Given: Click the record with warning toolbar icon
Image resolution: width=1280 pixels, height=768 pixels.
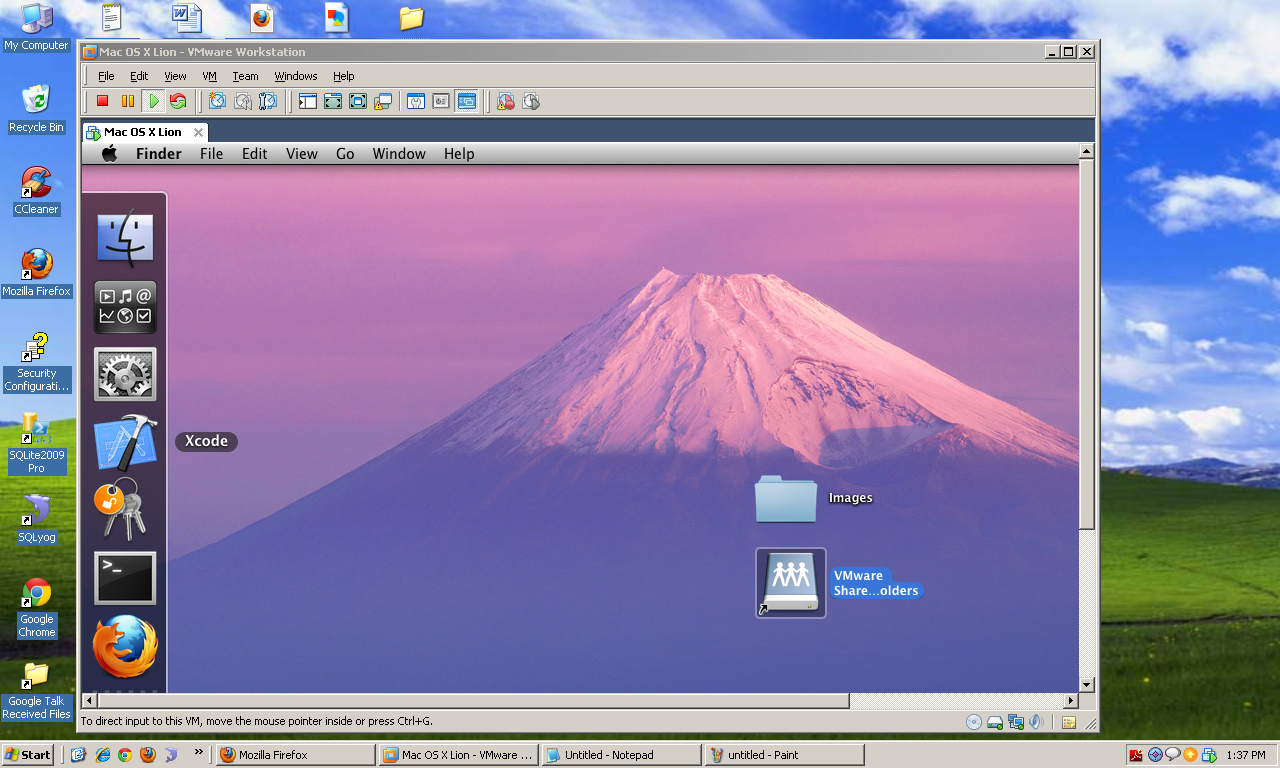Looking at the screenshot, I should [x=506, y=101].
